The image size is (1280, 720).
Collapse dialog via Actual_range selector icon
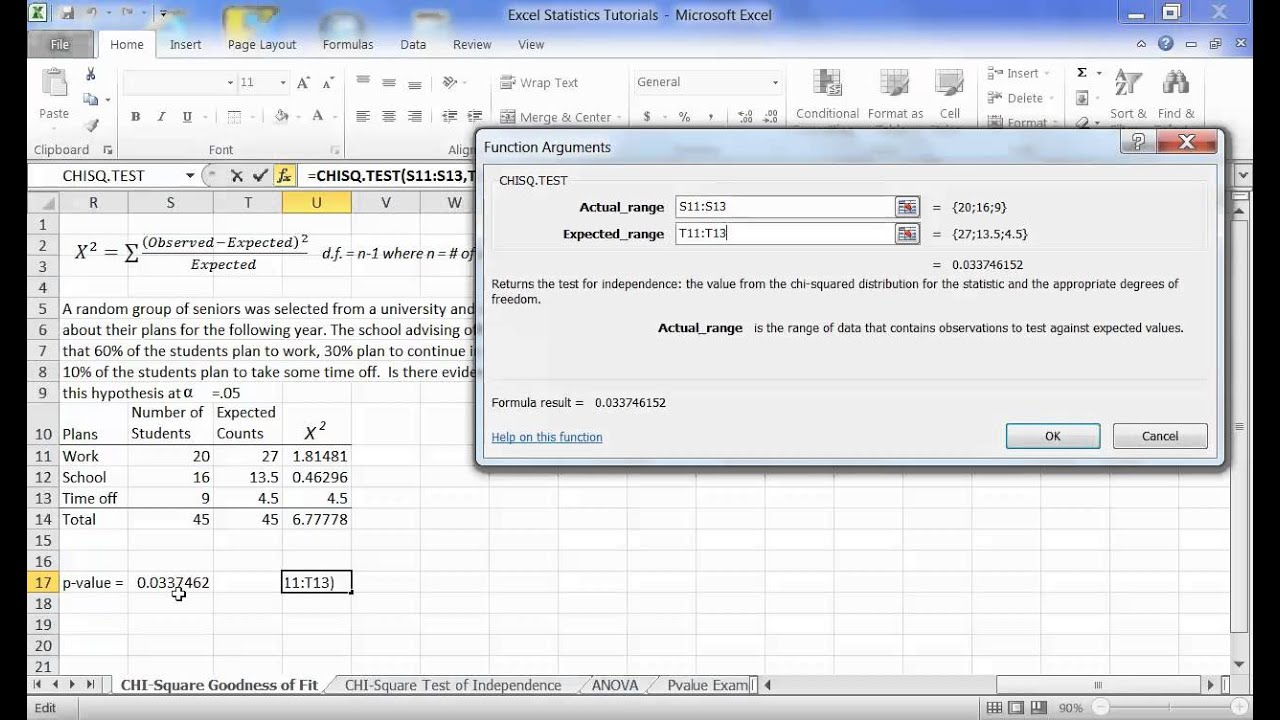[907, 207]
